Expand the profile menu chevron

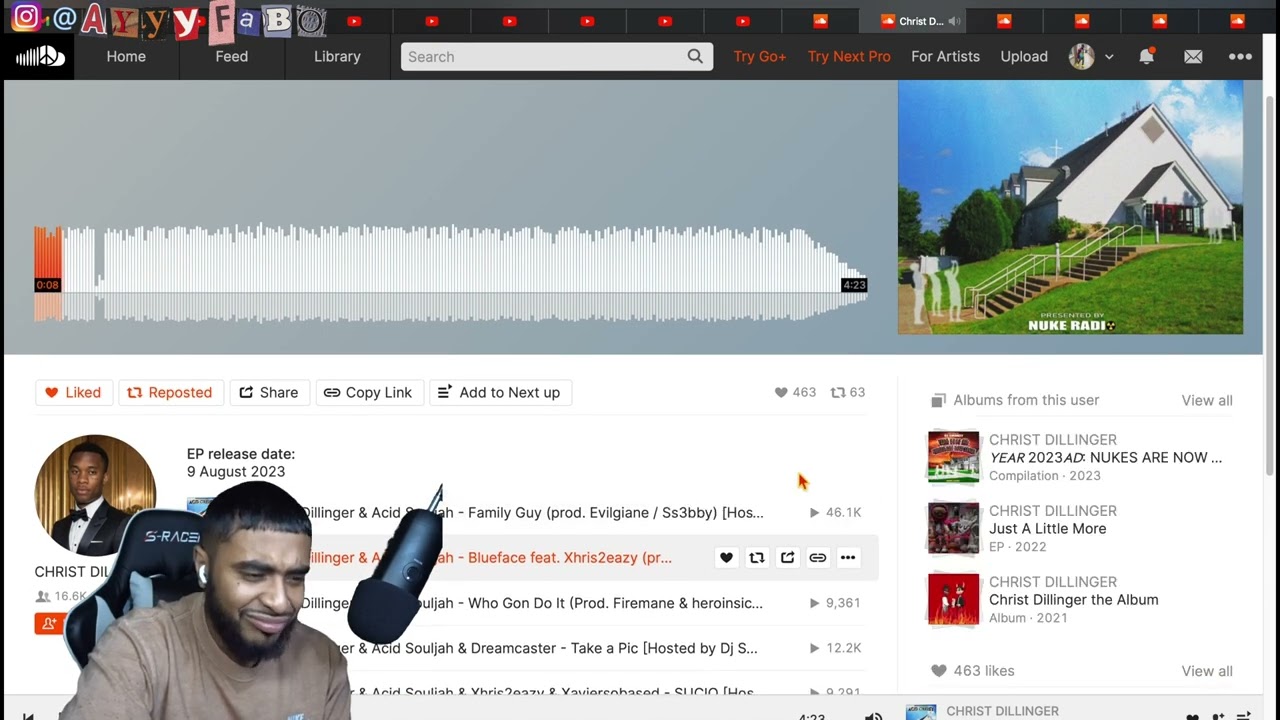[x=1109, y=57]
